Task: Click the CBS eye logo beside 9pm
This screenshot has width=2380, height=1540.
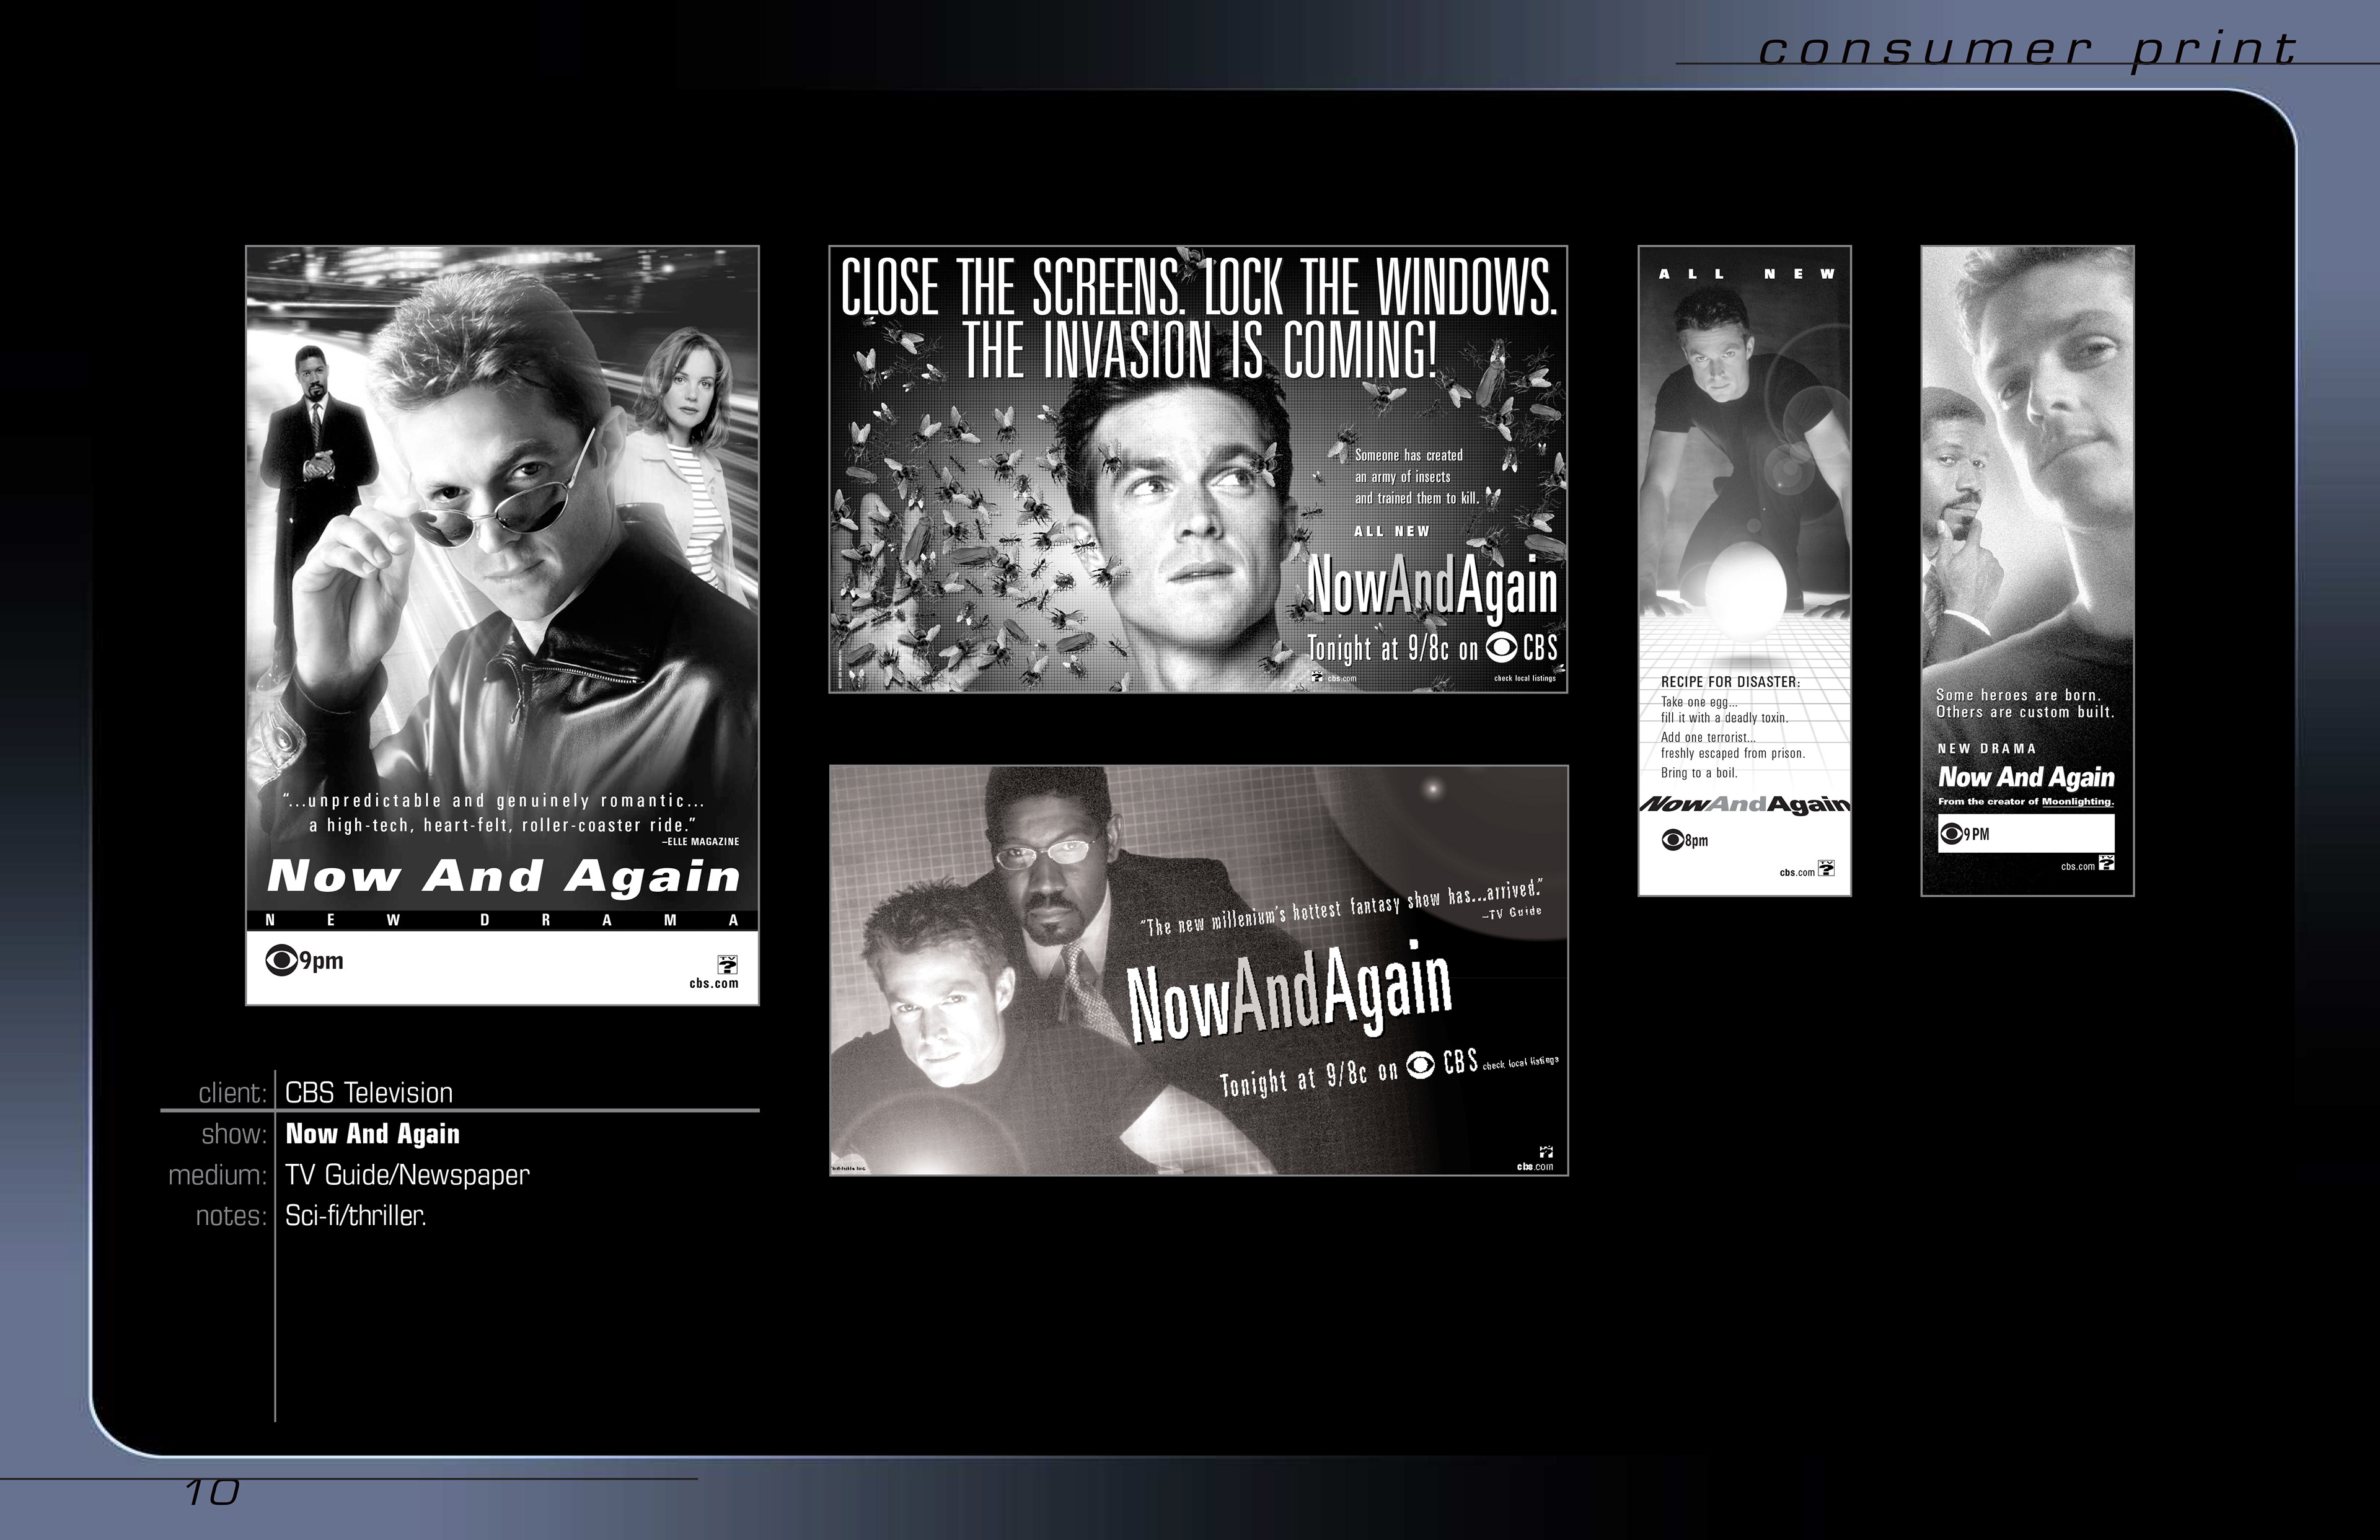Action: (x=282, y=961)
